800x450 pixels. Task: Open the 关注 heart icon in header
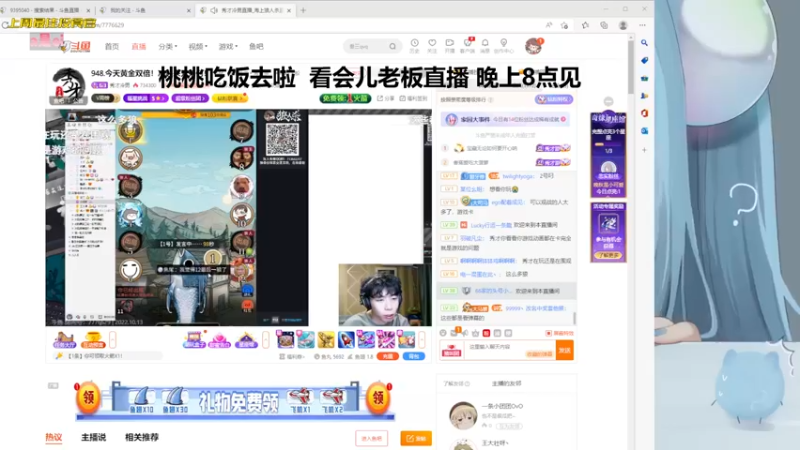point(432,45)
